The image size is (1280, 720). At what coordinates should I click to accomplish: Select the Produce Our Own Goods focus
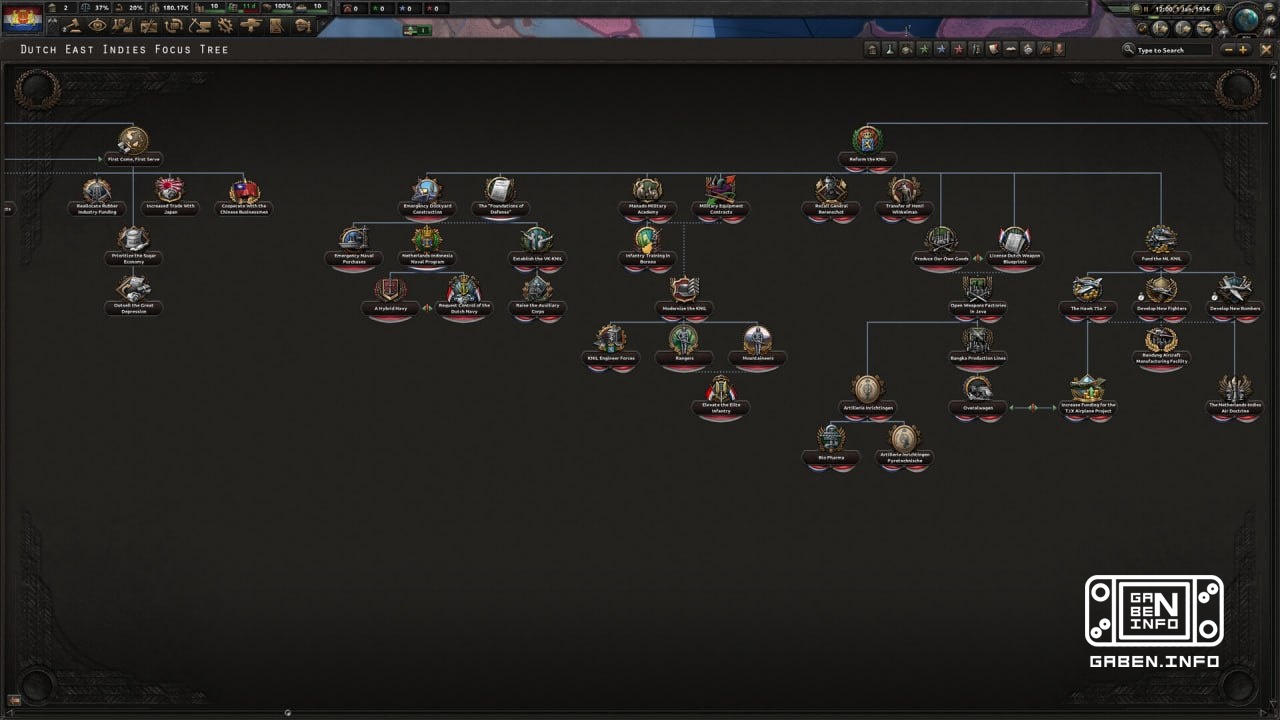pos(941,246)
